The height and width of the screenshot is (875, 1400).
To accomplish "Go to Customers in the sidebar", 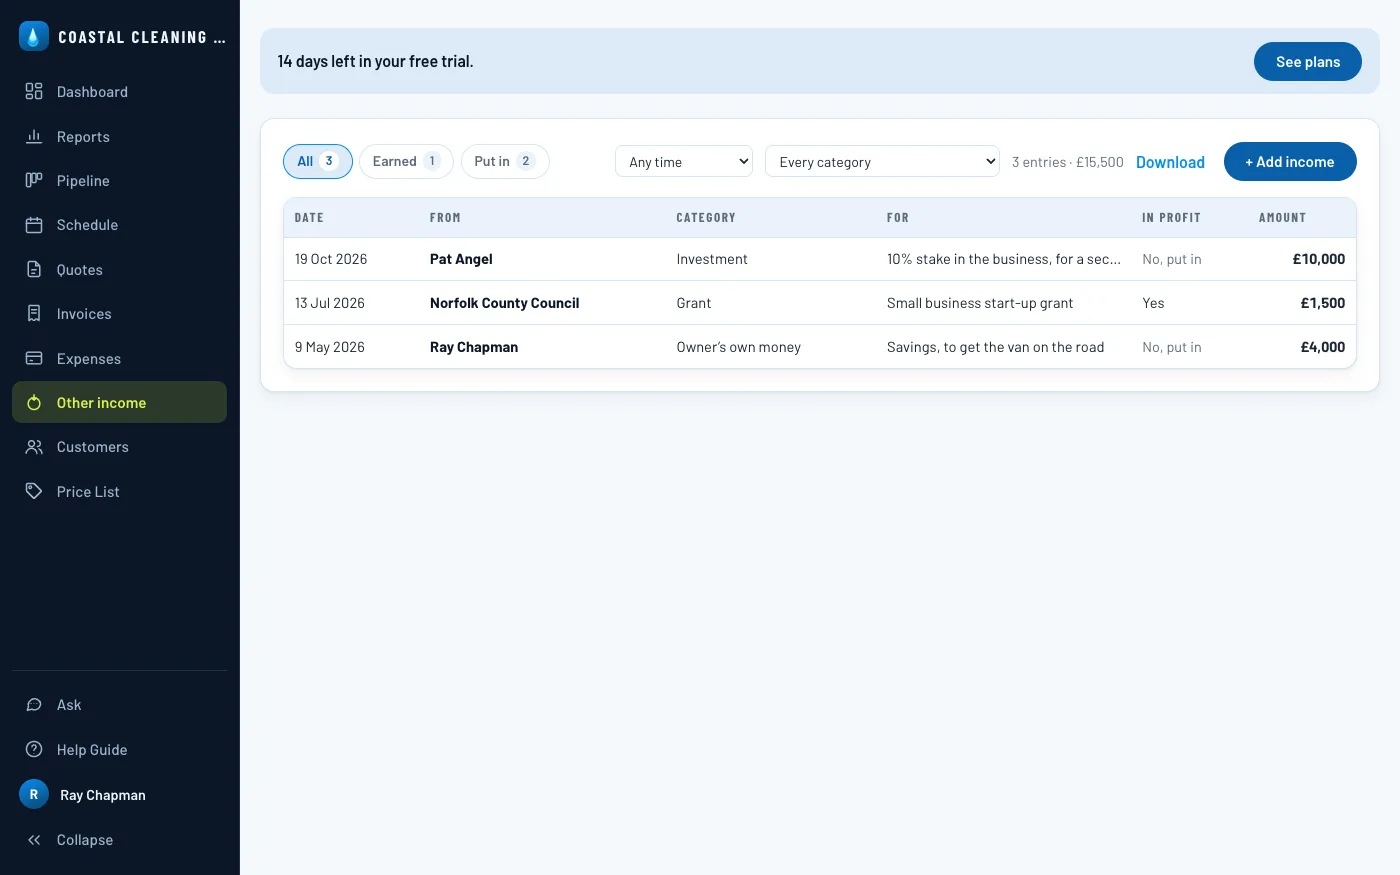I will (x=119, y=447).
